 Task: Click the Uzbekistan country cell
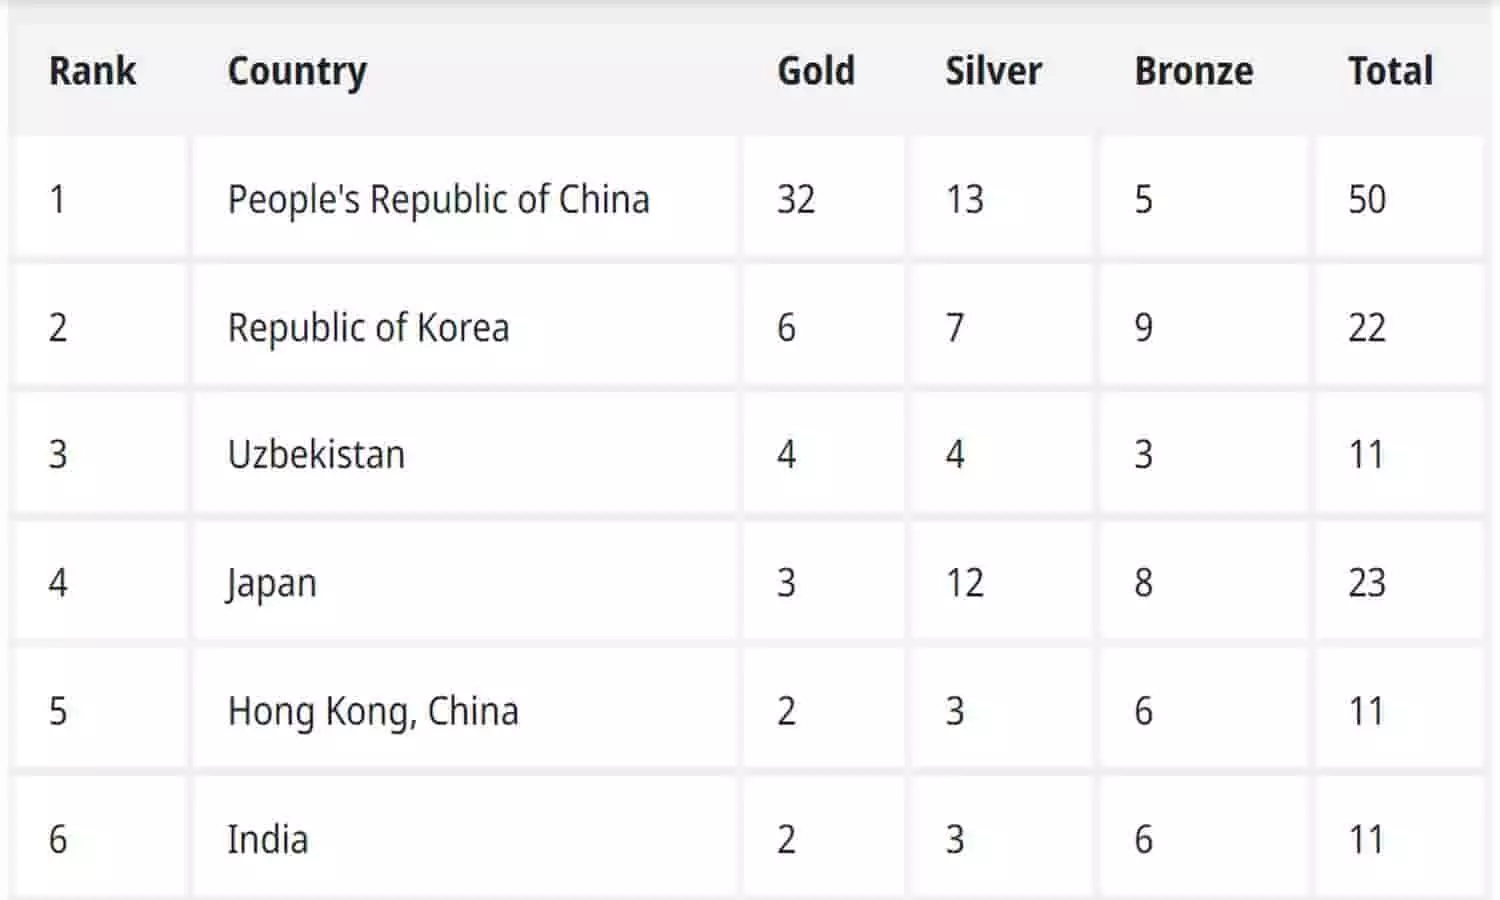click(316, 455)
